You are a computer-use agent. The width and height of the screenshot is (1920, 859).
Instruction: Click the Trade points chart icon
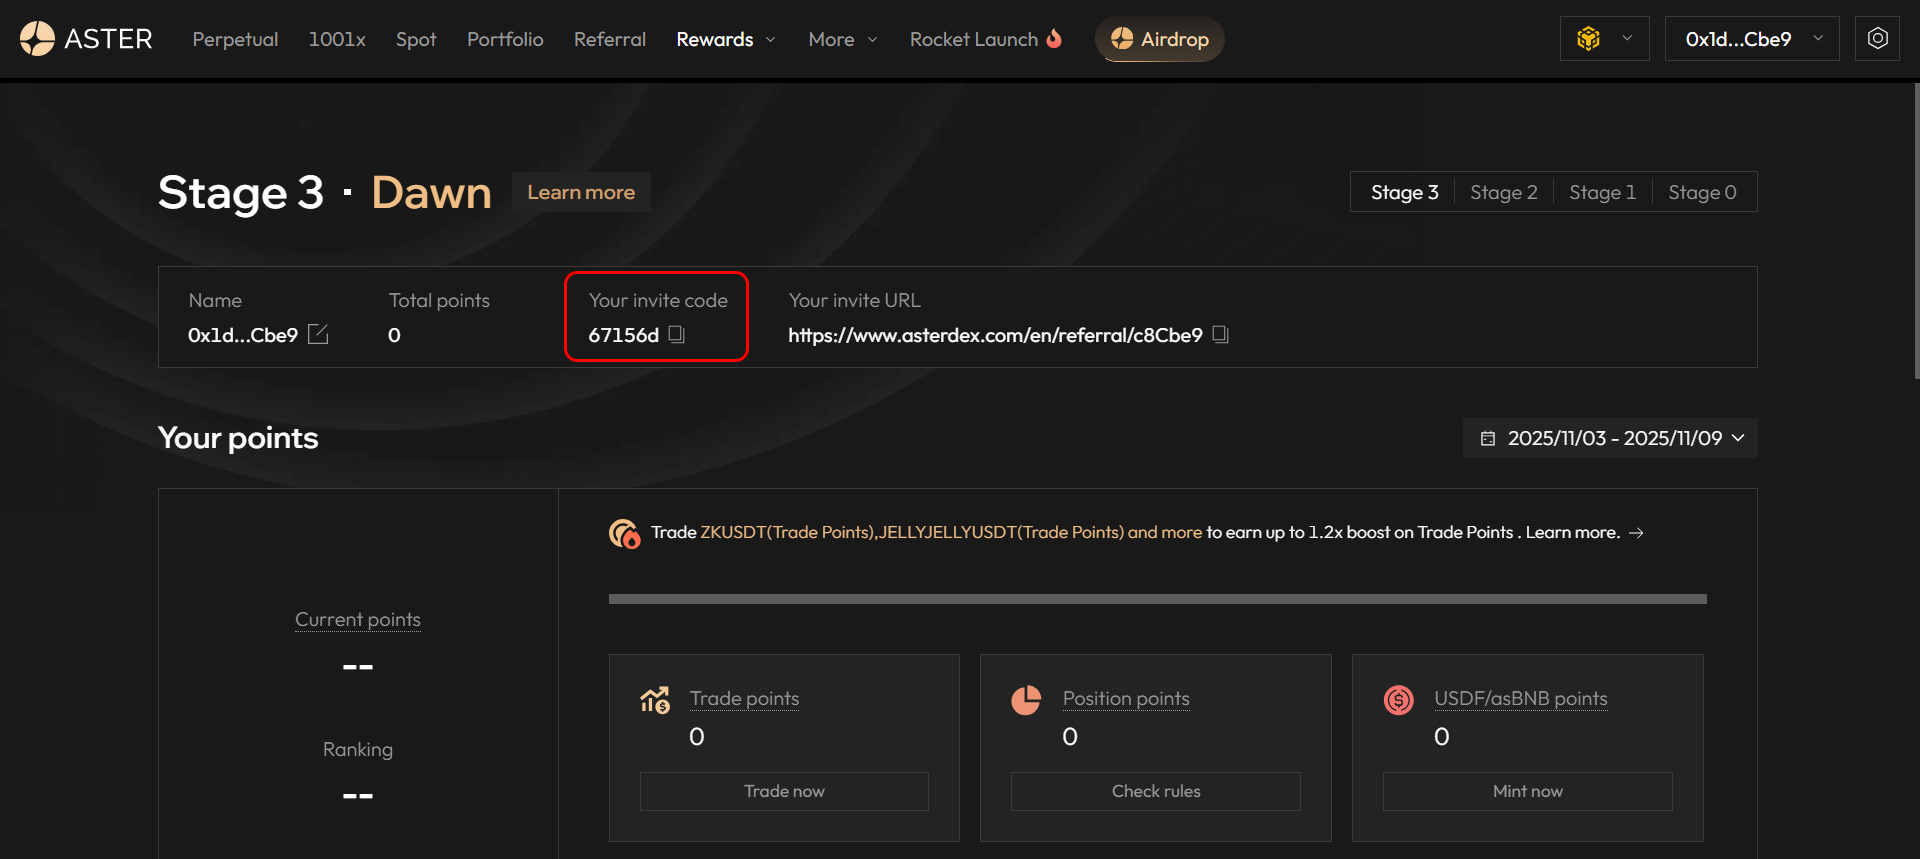pyautogui.click(x=655, y=700)
